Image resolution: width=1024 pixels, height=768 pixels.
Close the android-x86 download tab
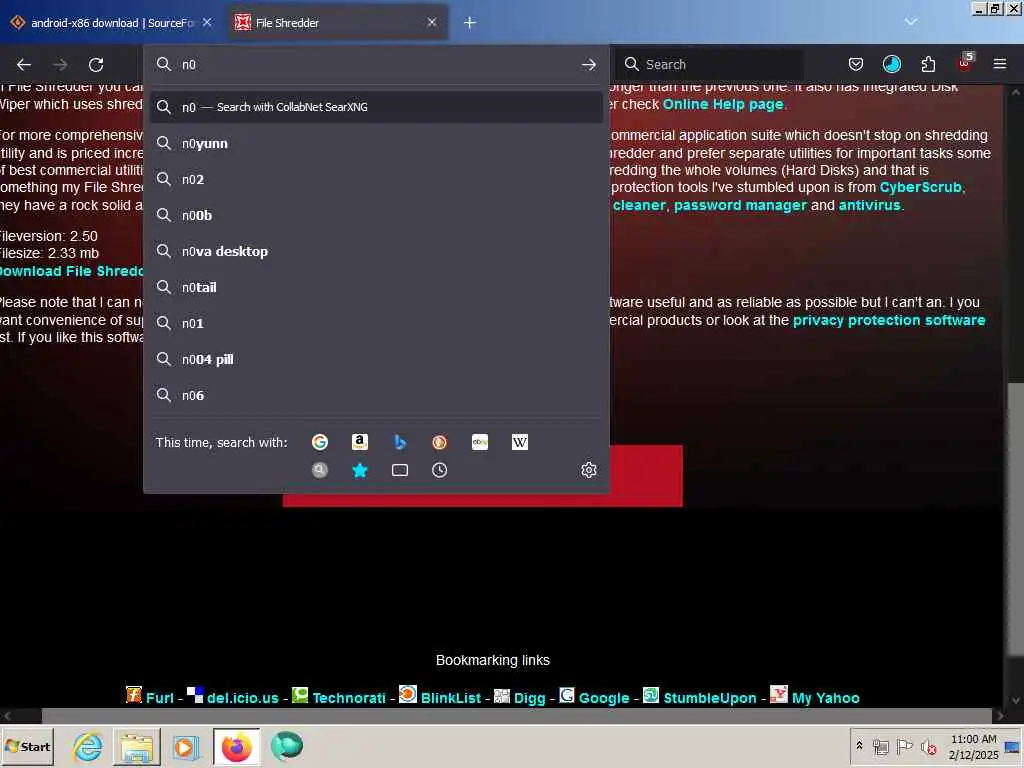(x=207, y=22)
